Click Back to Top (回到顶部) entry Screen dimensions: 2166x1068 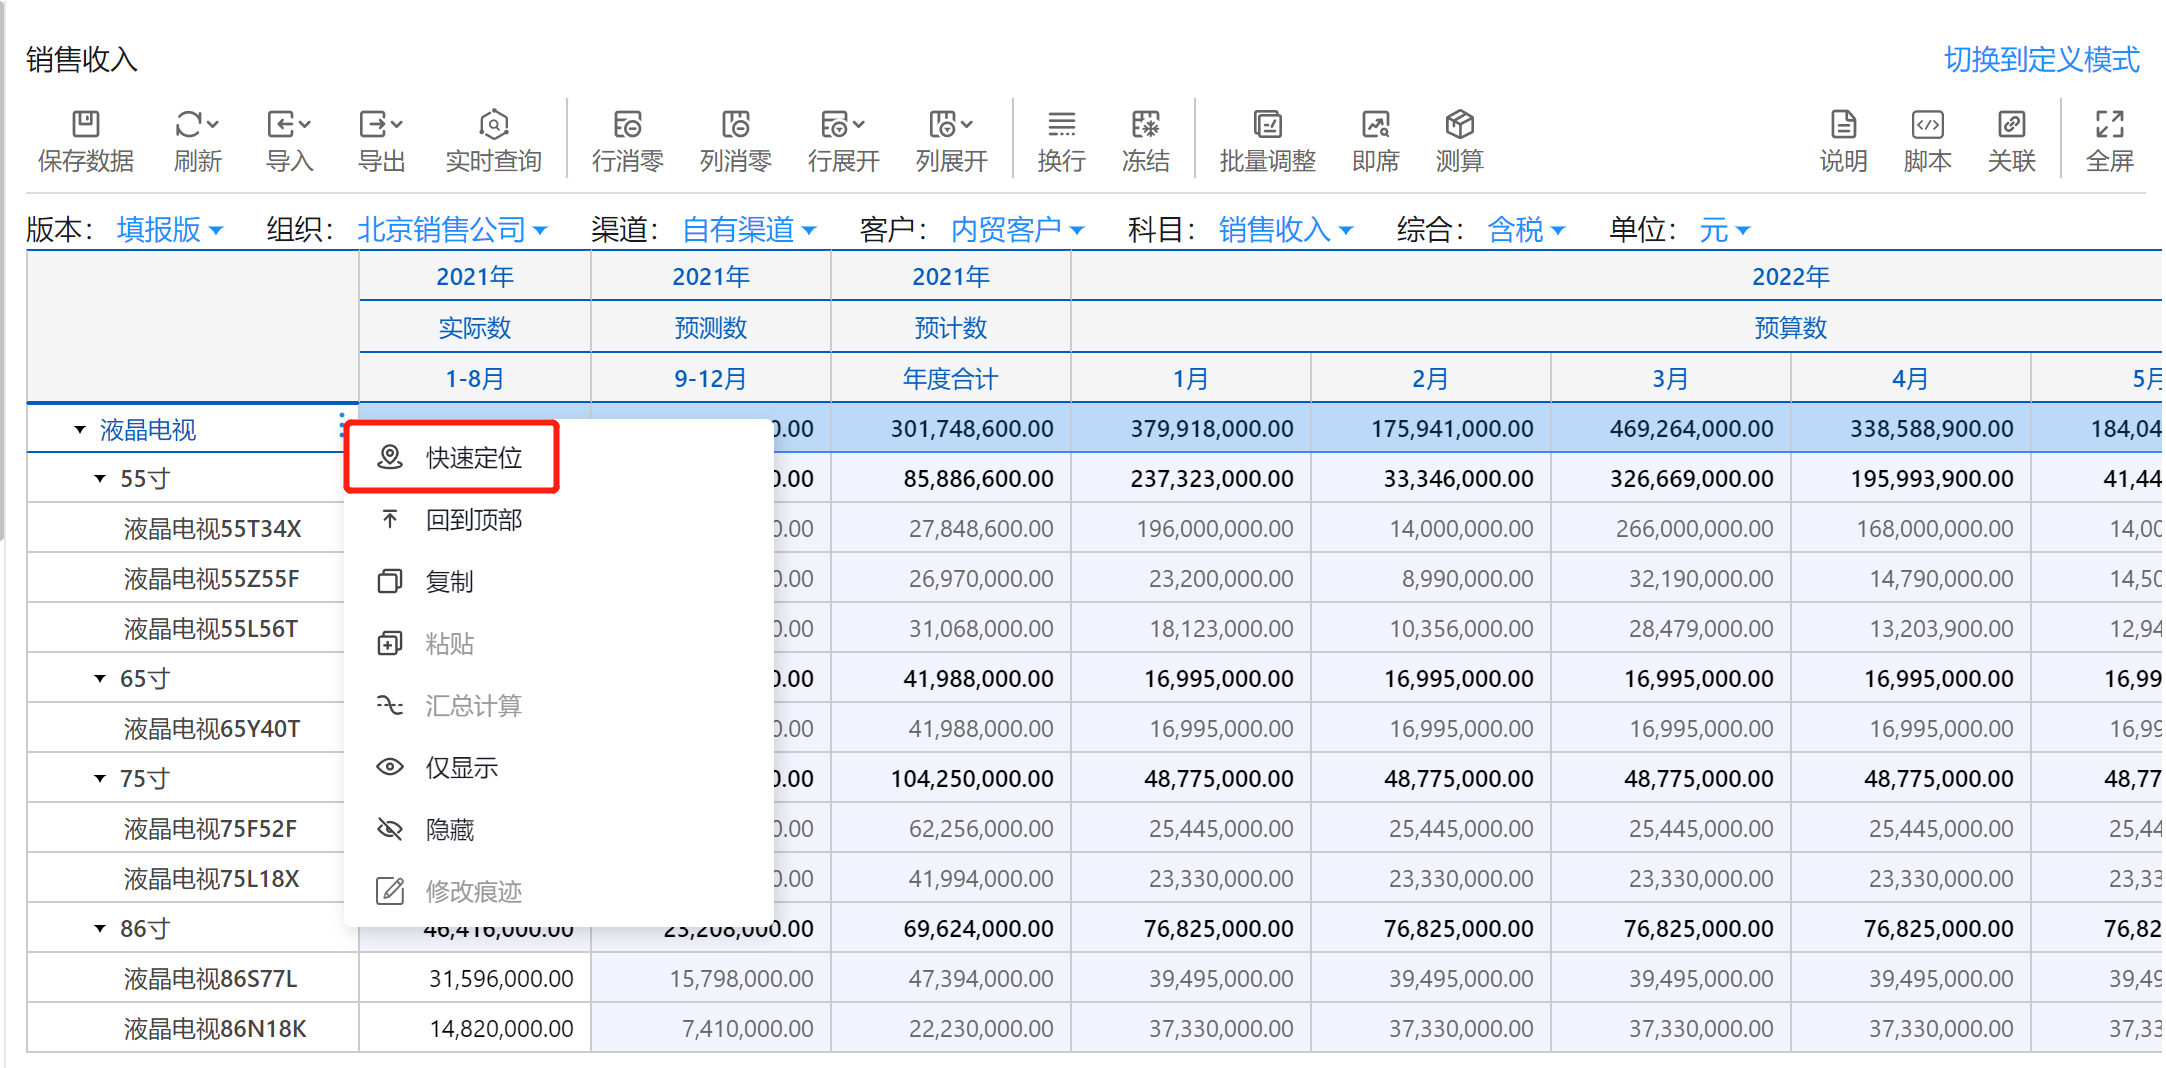[x=473, y=520]
